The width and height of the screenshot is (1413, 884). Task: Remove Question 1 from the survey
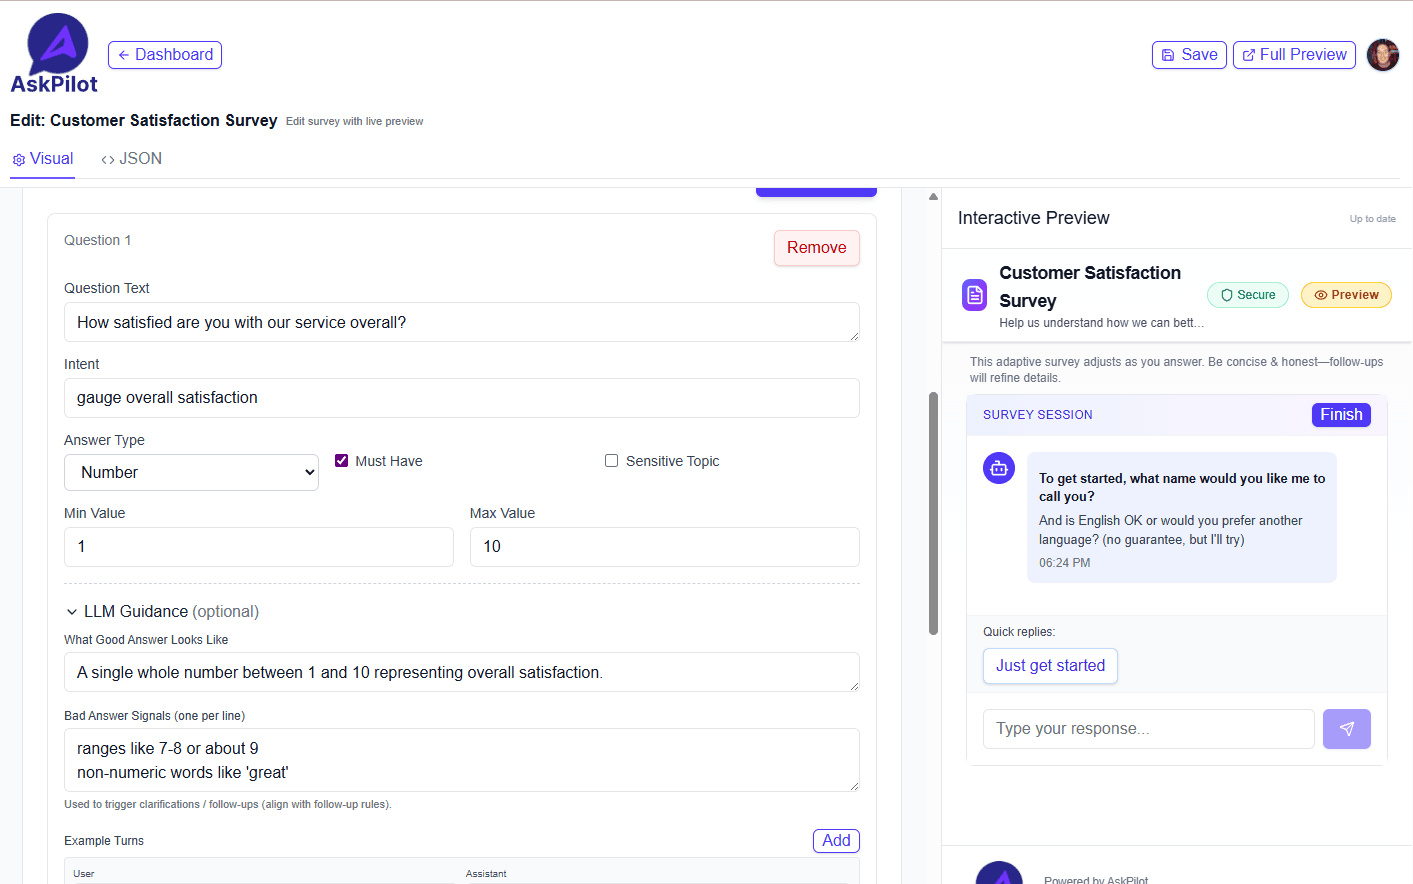[x=816, y=247]
